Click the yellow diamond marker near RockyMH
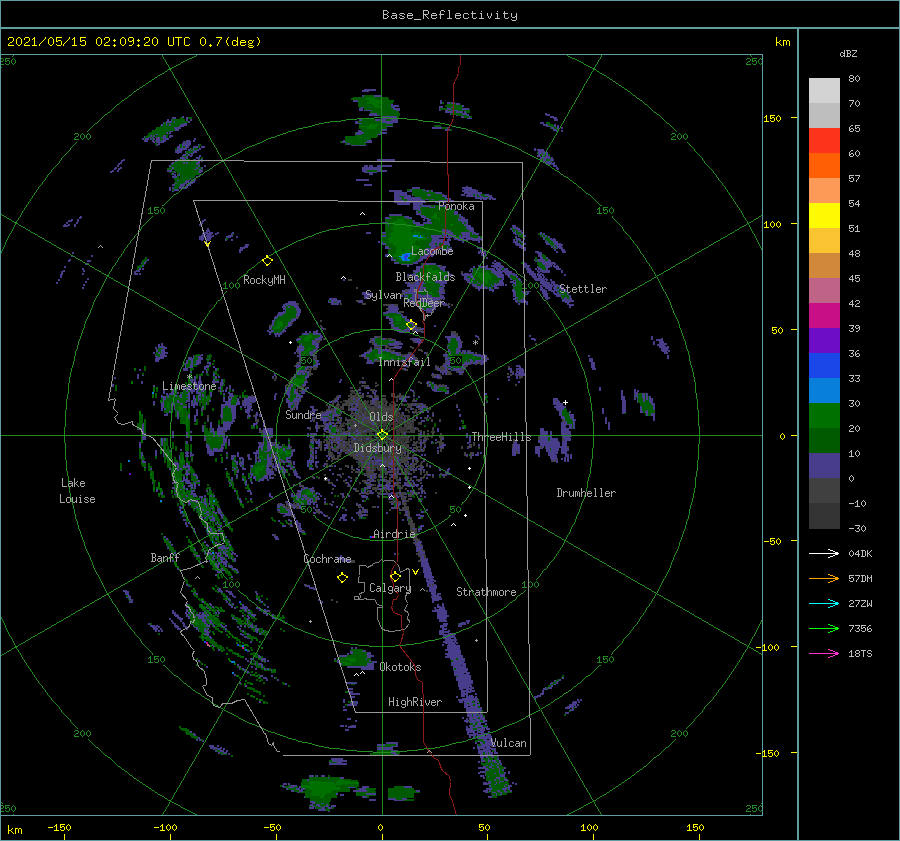 click(x=267, y=261)
